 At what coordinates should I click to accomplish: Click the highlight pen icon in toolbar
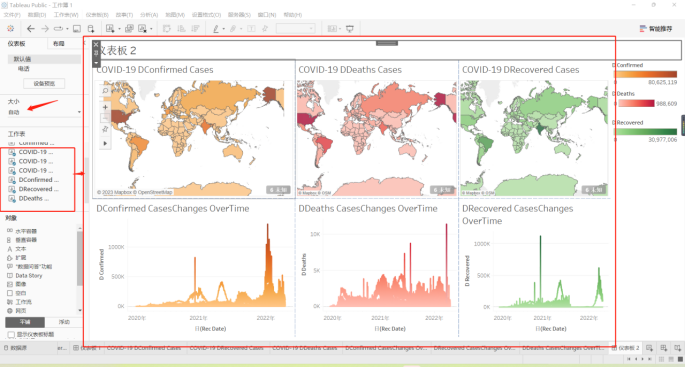[216, 28]
